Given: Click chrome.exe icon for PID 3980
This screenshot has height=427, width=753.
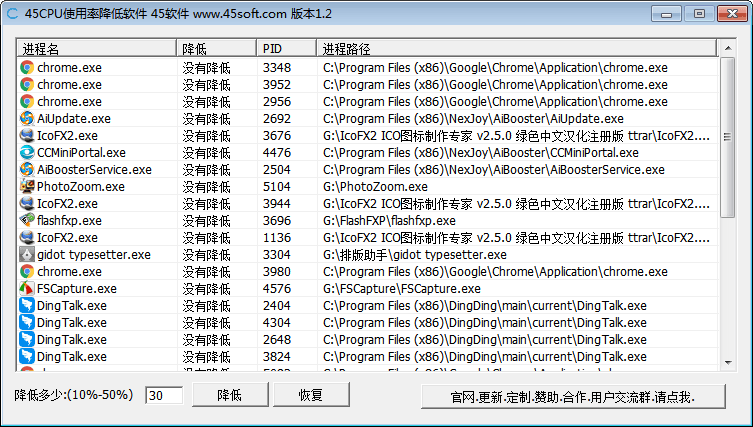Looking at the screenshot, I should (x=27, y=272).
